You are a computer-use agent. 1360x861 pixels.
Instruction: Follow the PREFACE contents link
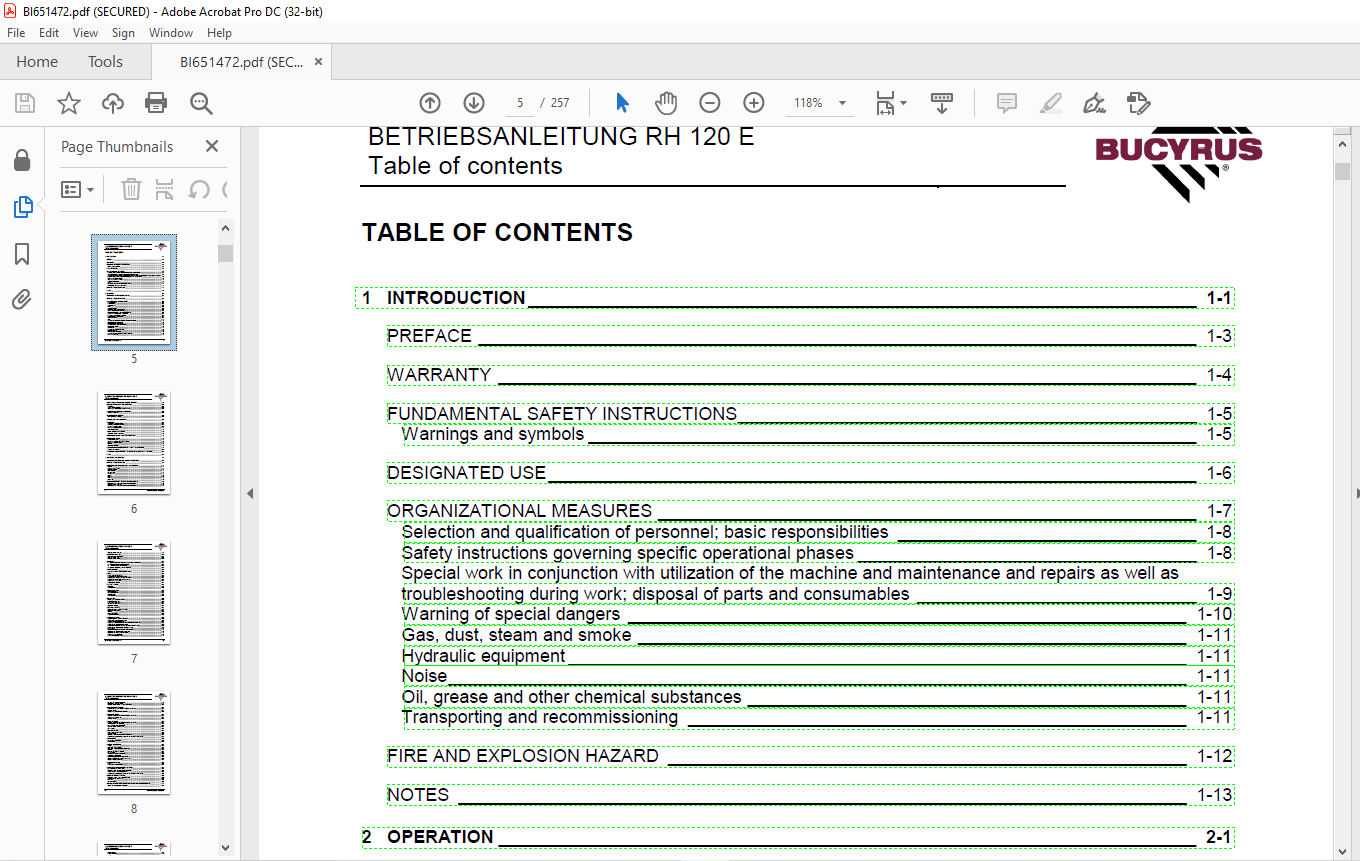(x=811, y=336)
